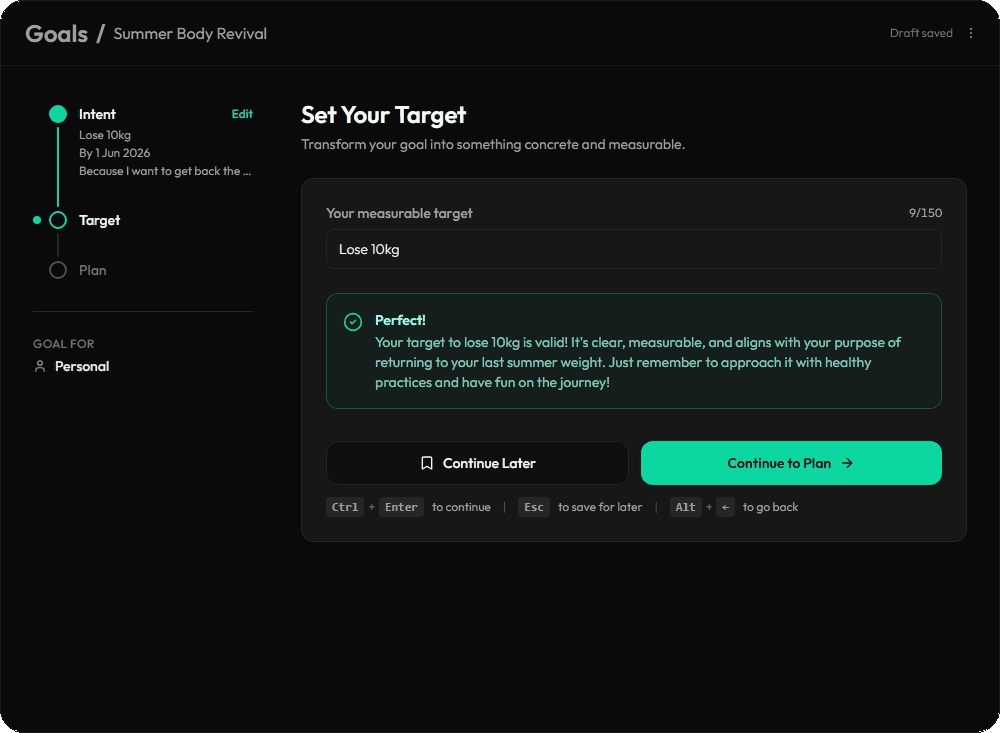
Task: Click the Esc key shortcut chip
Action: click(533, 507)
